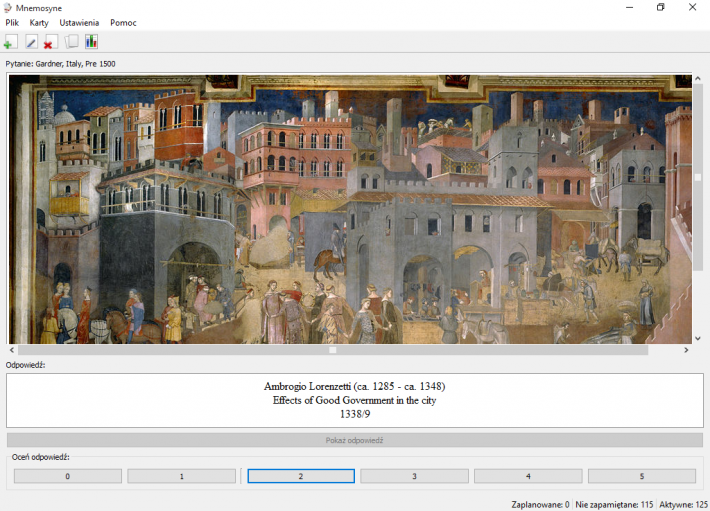Click the 1338/9 date text
710x511 pixels.
pos(355,414)
